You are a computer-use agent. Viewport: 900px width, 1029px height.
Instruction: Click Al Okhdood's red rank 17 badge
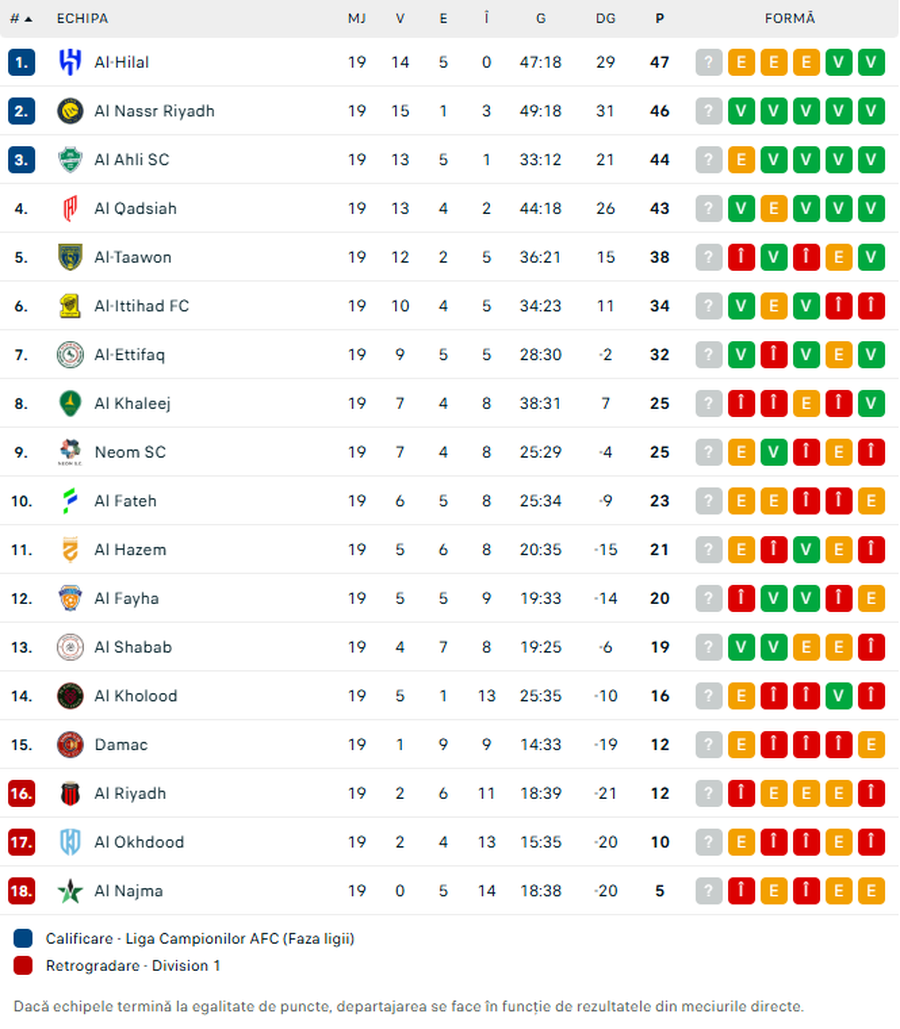(22, 842)
